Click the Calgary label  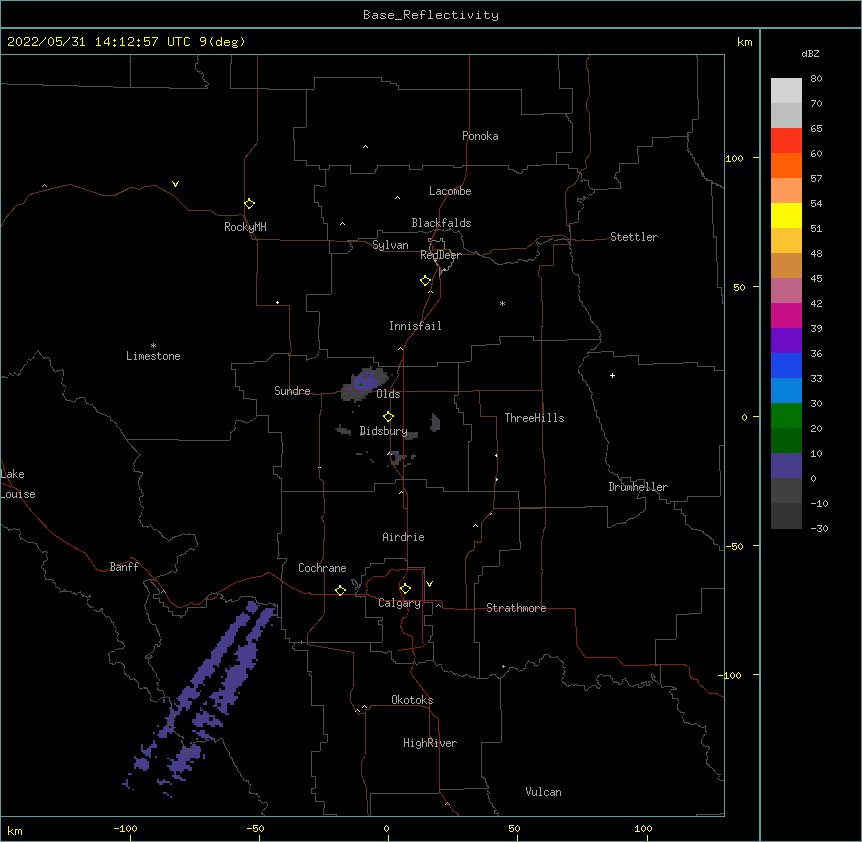pos(399,603)
